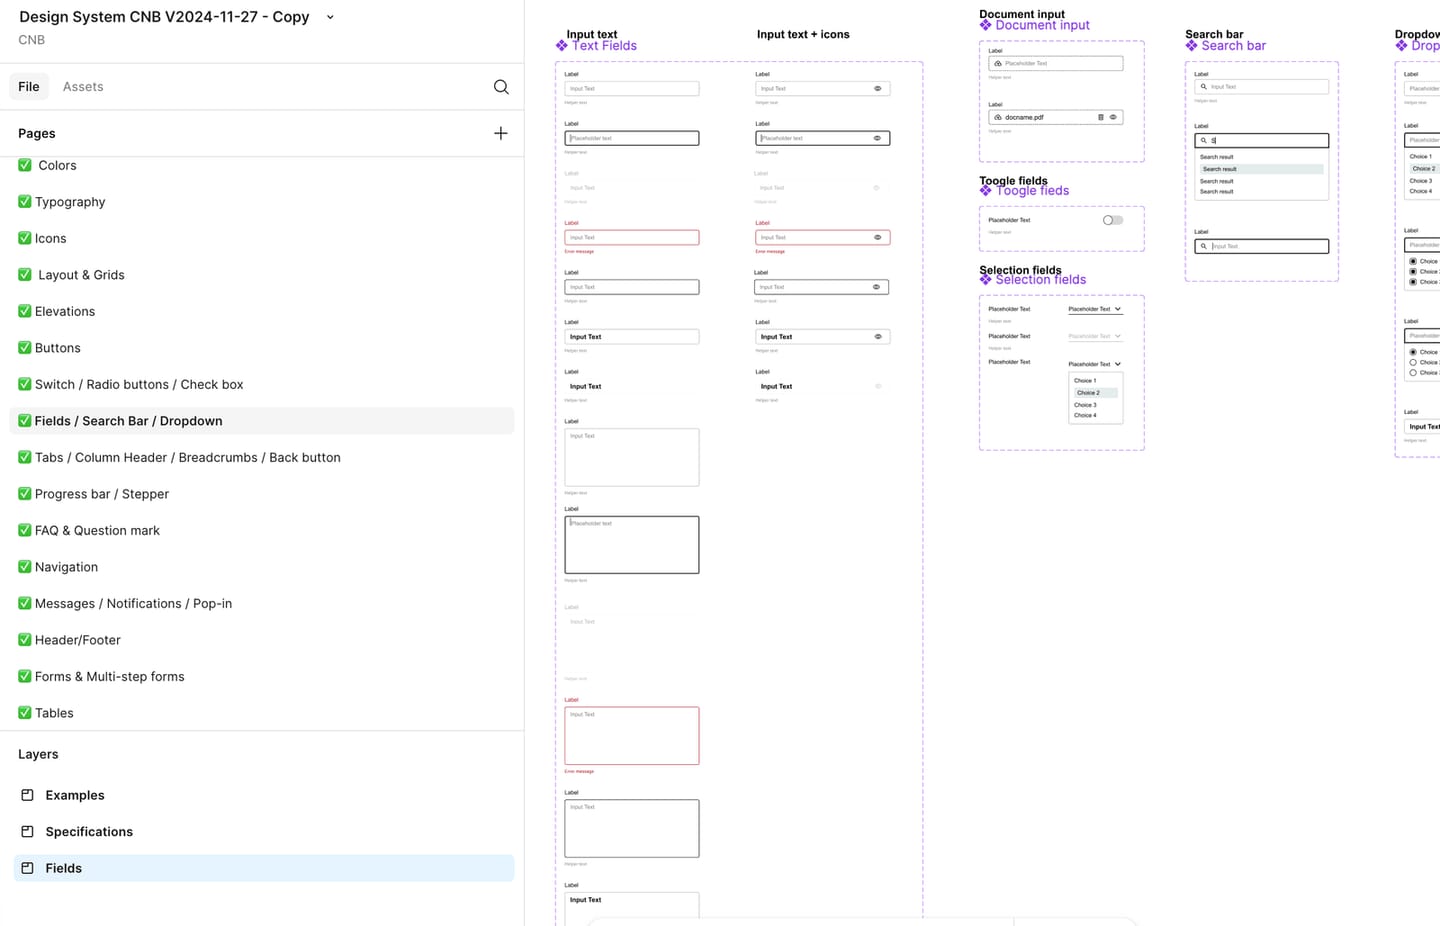Select the Examples layer frame icon
The image size is (1440, 926).
(x=28, y=795)
